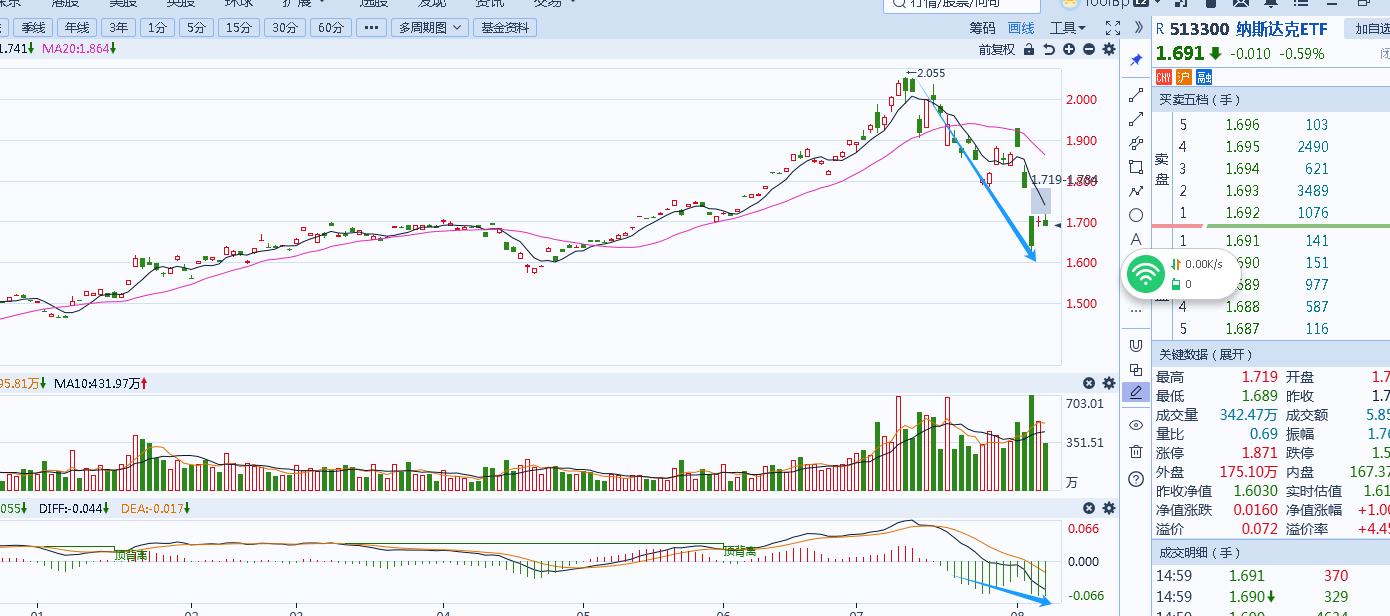The image size is (1390, 616).
Task: Click the 融 margin tag
Action: click(x=1203, y=77)
